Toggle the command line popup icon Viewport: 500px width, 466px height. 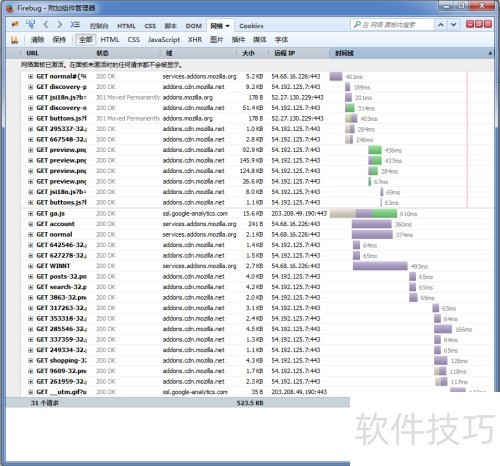75,24
